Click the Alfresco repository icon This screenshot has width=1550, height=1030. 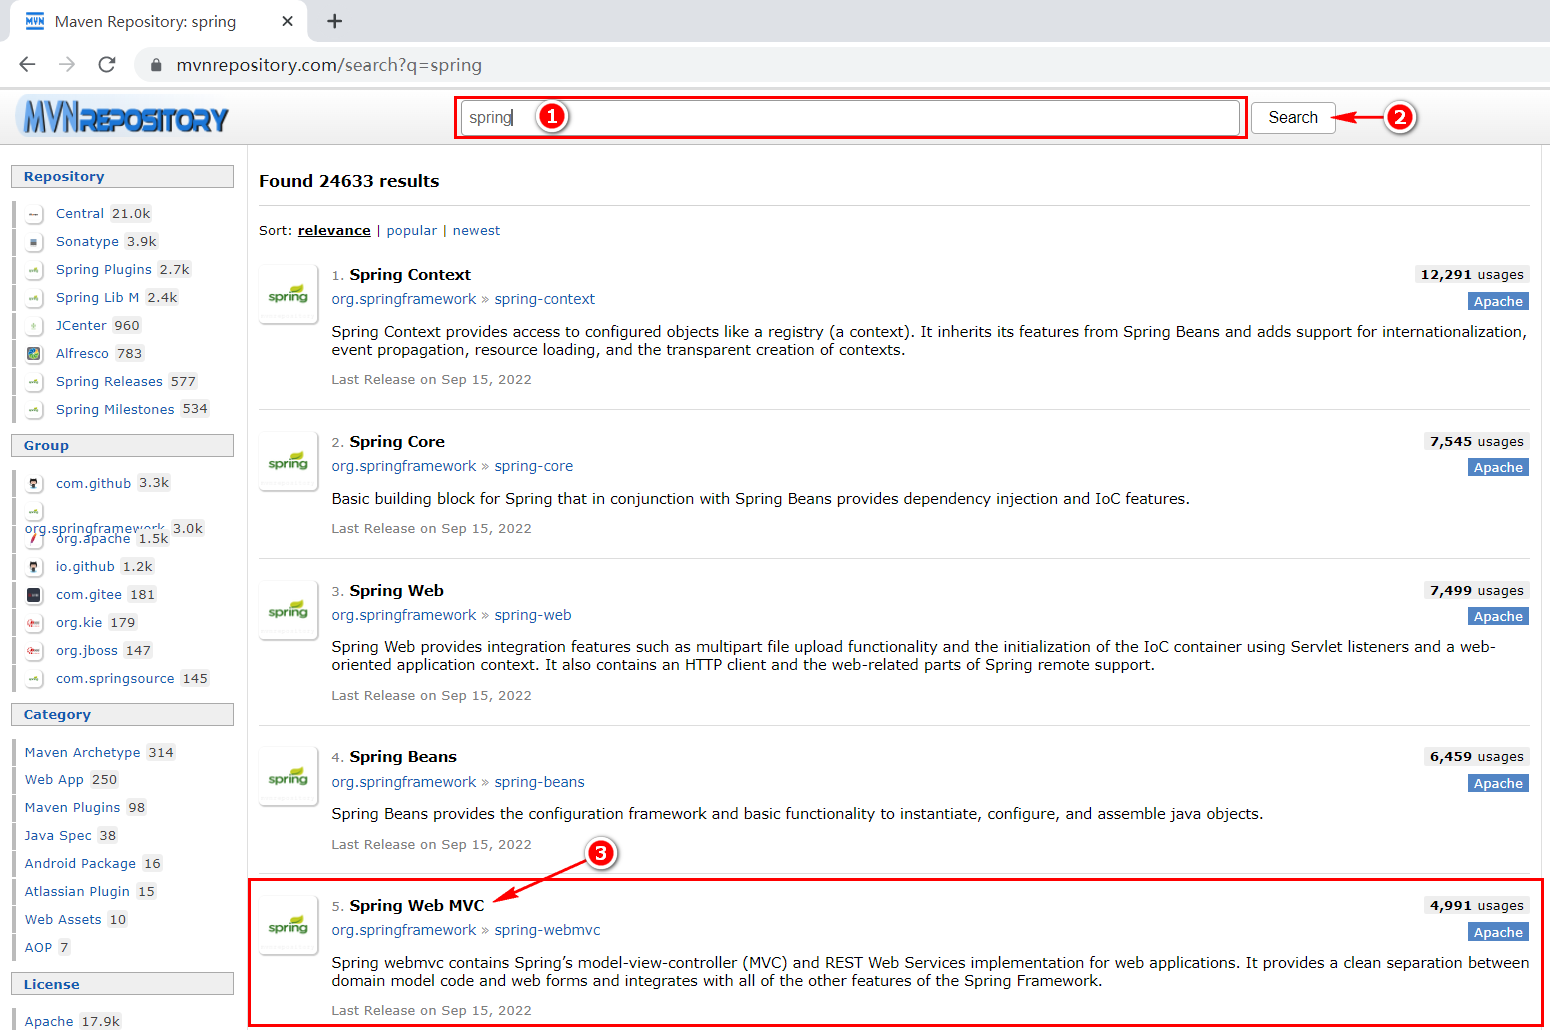pyautogui.click(x=34, y=354)
